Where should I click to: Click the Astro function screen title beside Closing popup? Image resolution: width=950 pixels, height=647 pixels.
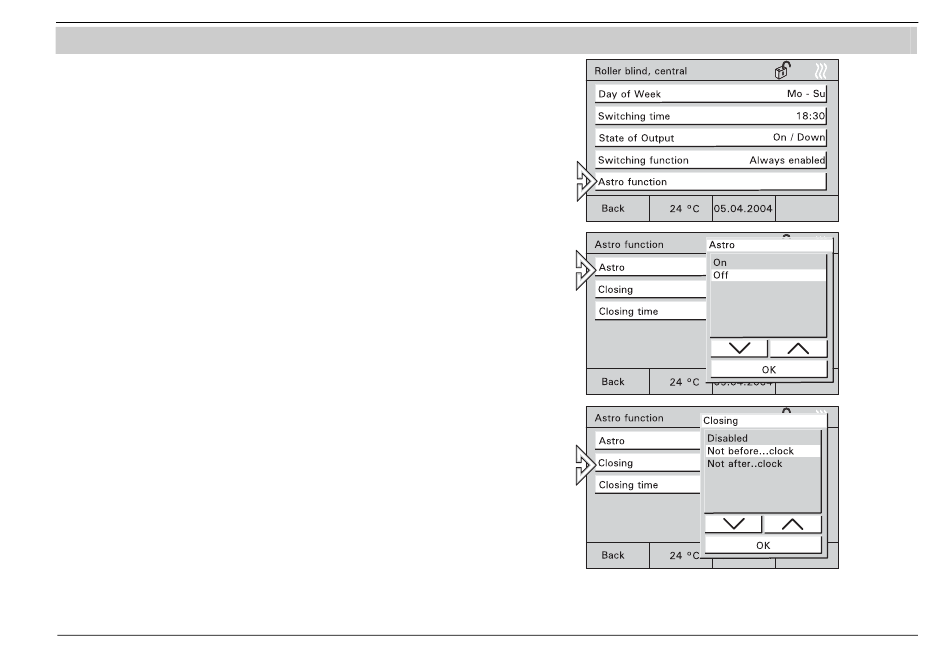[629, 417]
